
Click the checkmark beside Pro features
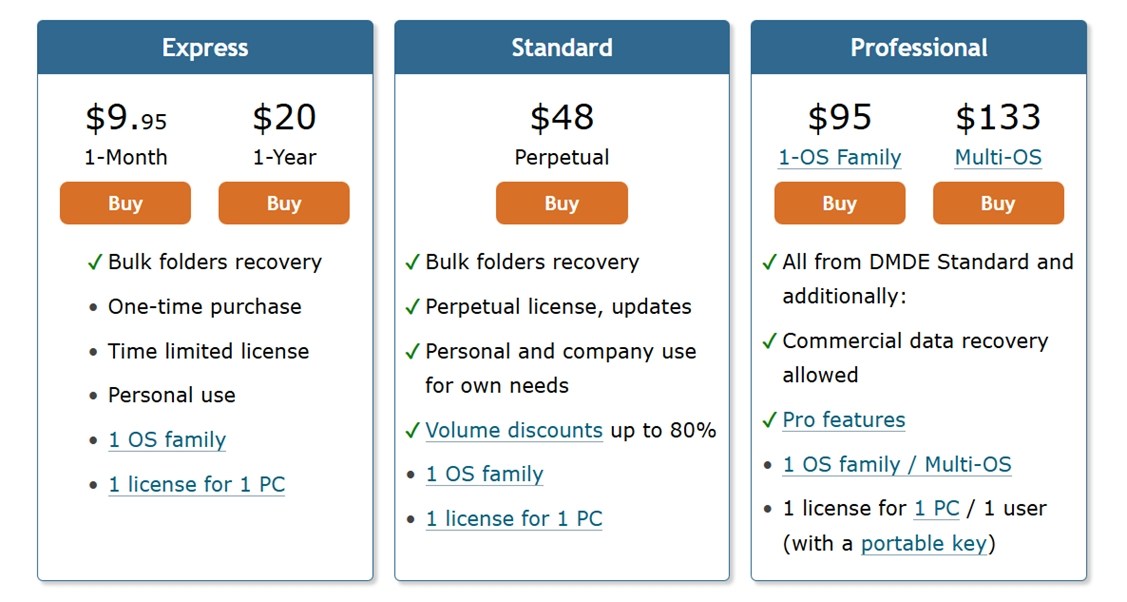coord(769,420)
